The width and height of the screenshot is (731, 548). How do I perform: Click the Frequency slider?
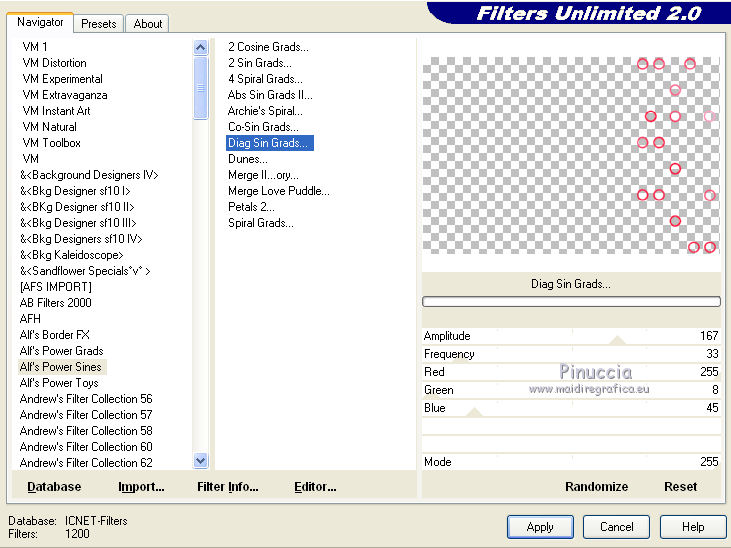571,354
